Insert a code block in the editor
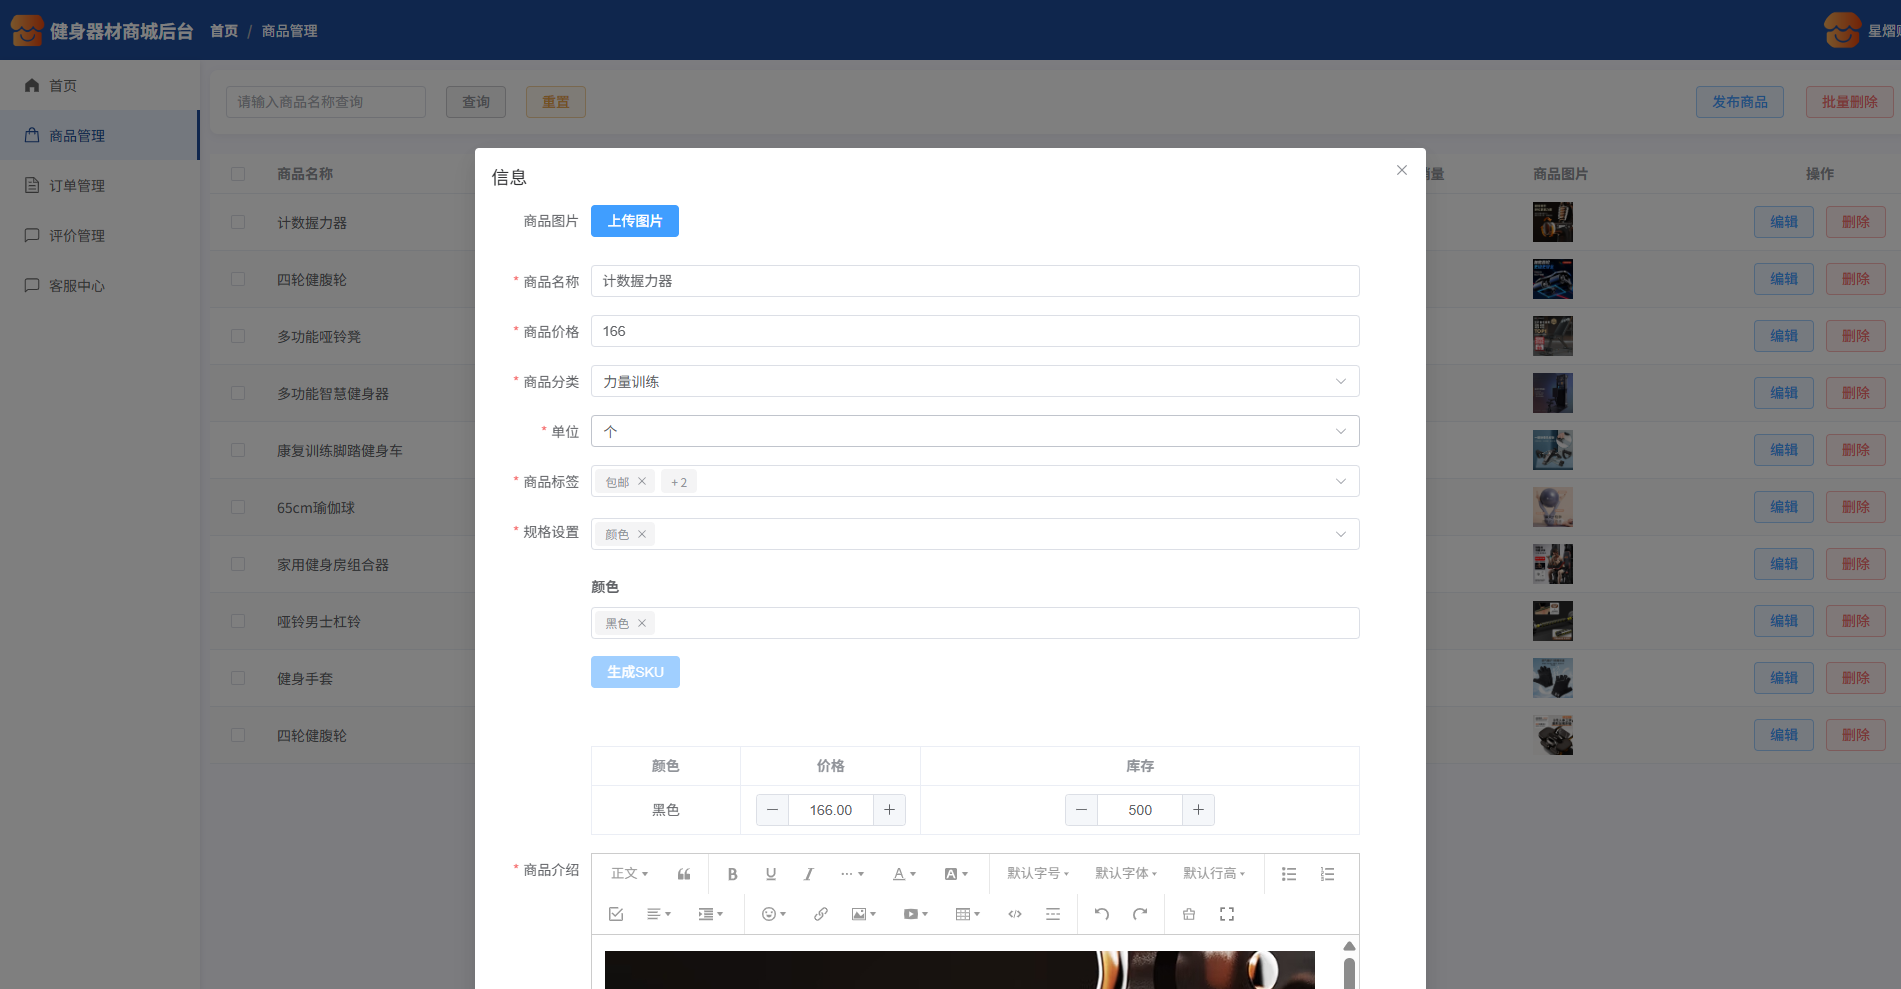The image size is (1901, 989). [x=1014, y=914]
